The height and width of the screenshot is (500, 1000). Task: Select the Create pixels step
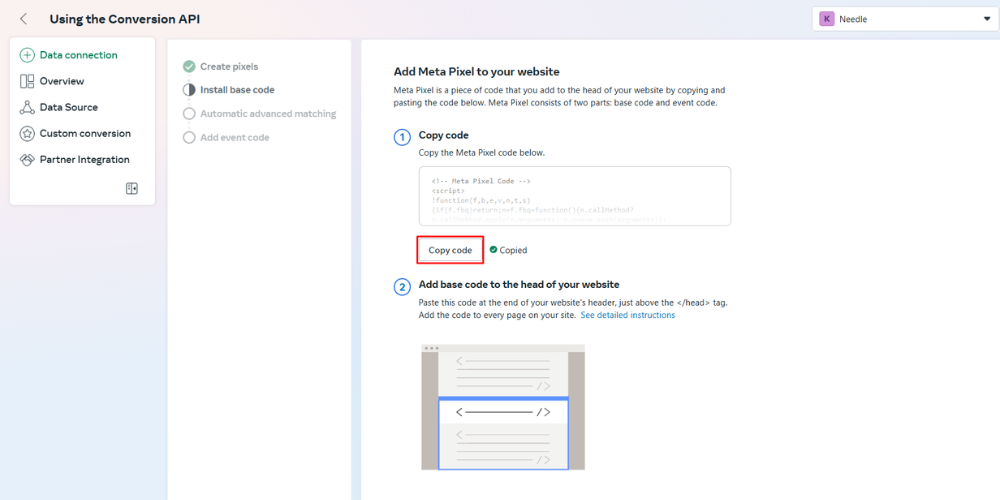[229, 66]
